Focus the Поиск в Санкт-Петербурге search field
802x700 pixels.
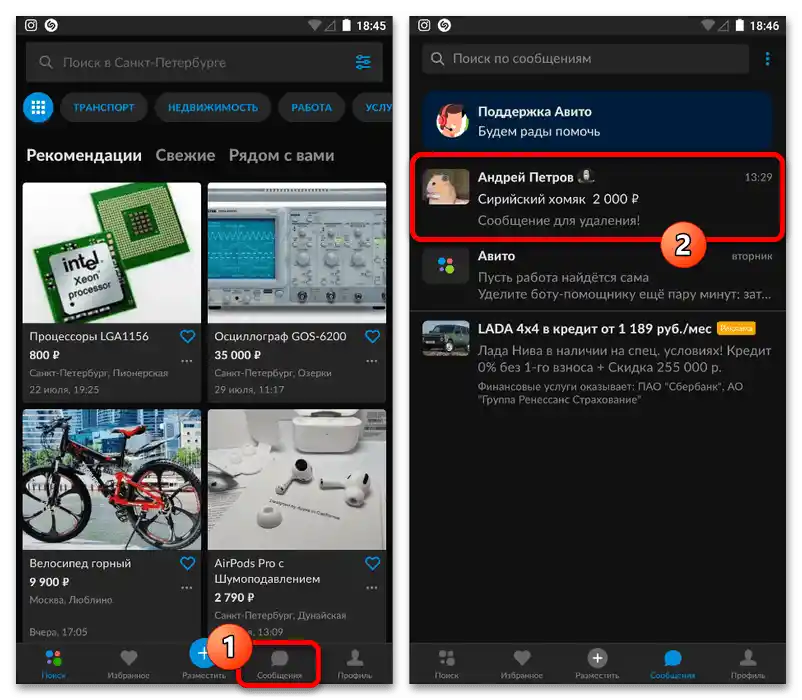pos(204,62)
